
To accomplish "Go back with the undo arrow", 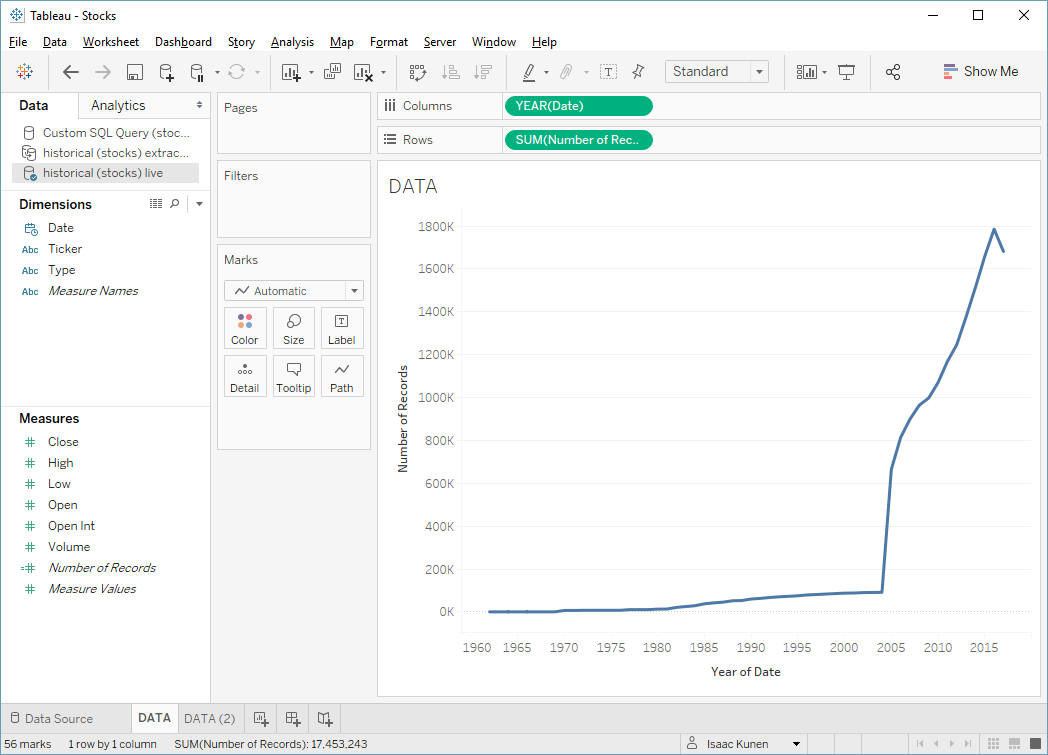I will click(70, 71).
